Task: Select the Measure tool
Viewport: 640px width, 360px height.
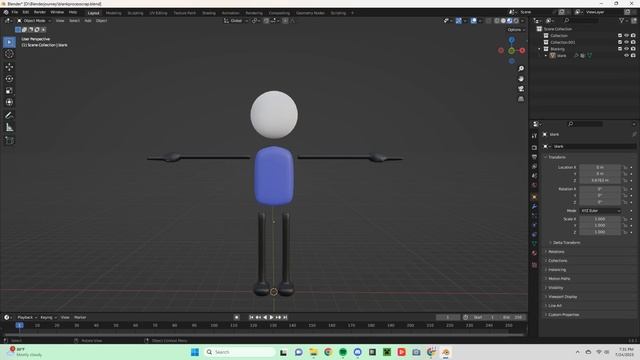Action: pos(9,128)
